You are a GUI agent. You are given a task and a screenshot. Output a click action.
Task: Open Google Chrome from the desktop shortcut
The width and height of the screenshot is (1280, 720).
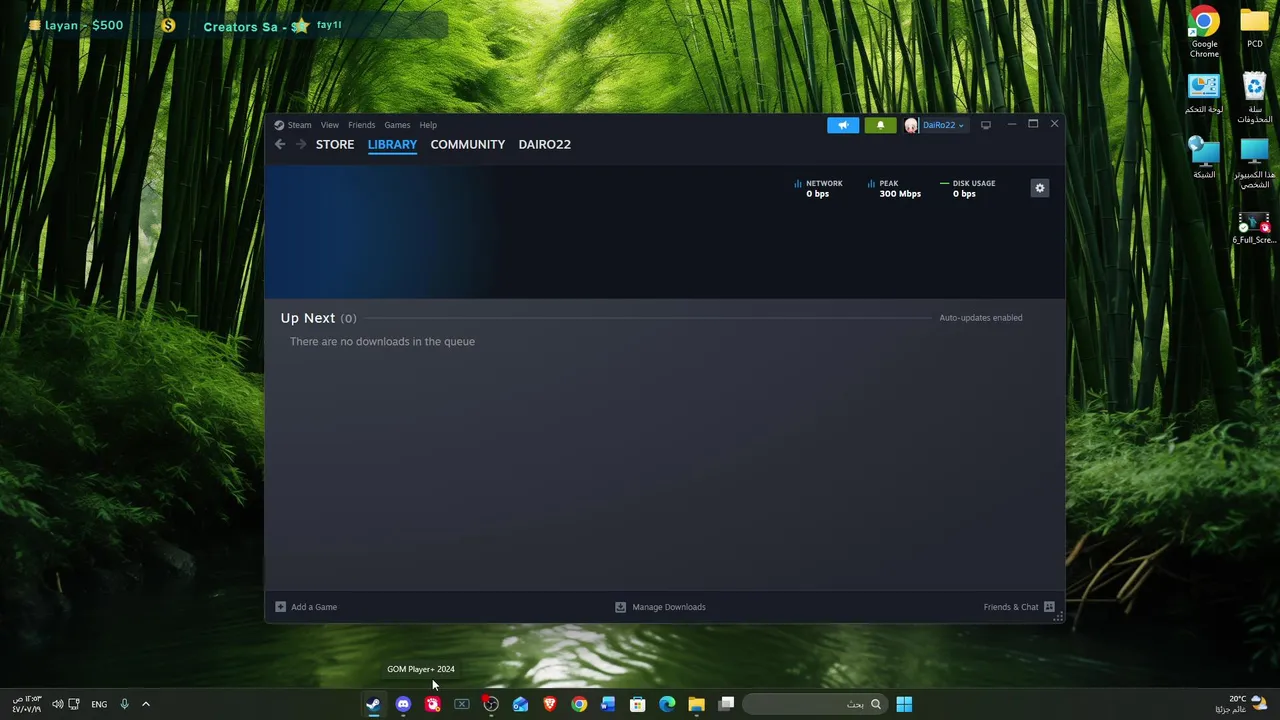pos(1204,33)
